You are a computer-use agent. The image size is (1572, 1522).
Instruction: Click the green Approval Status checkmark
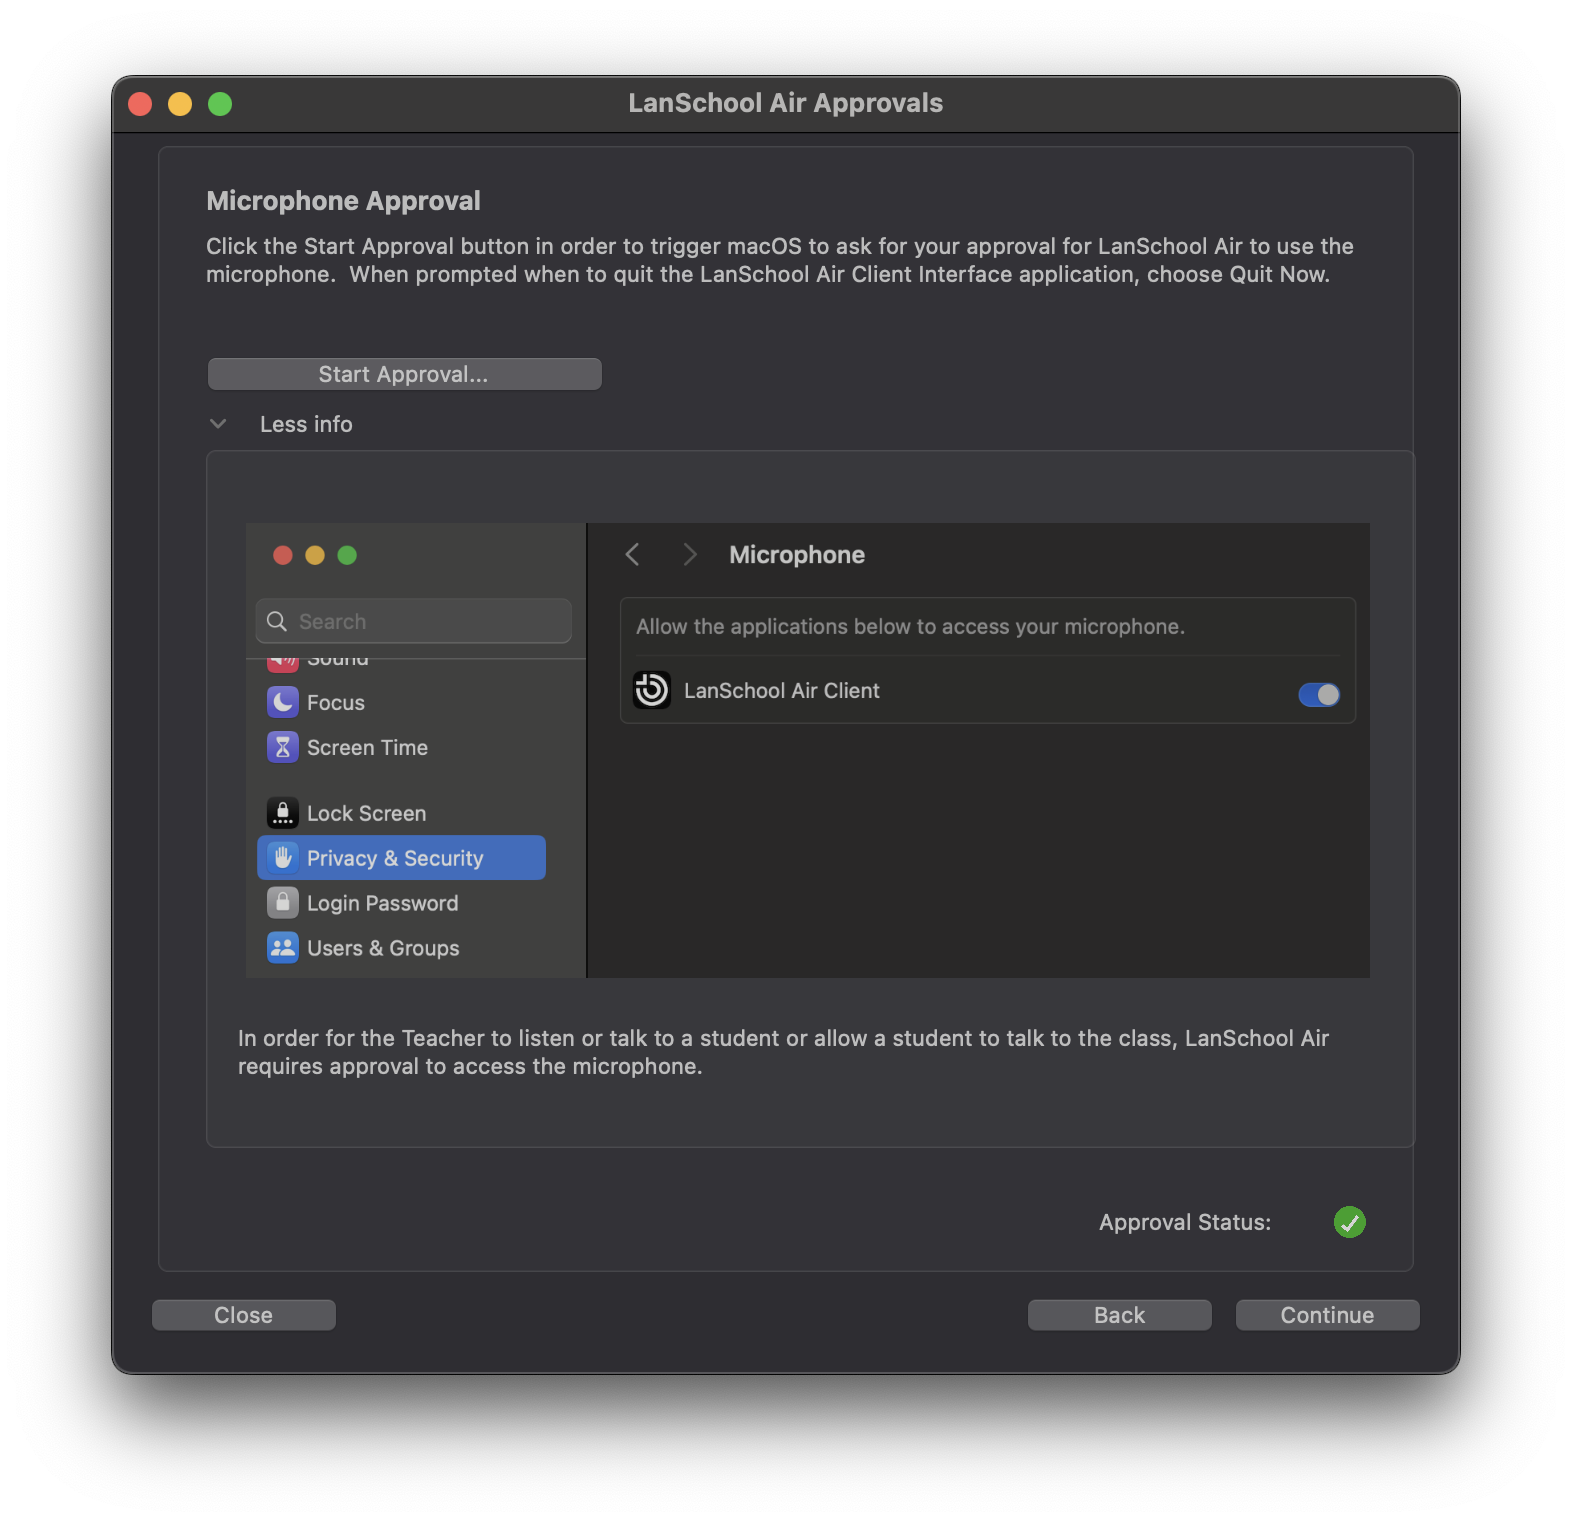(1350, 1222)
